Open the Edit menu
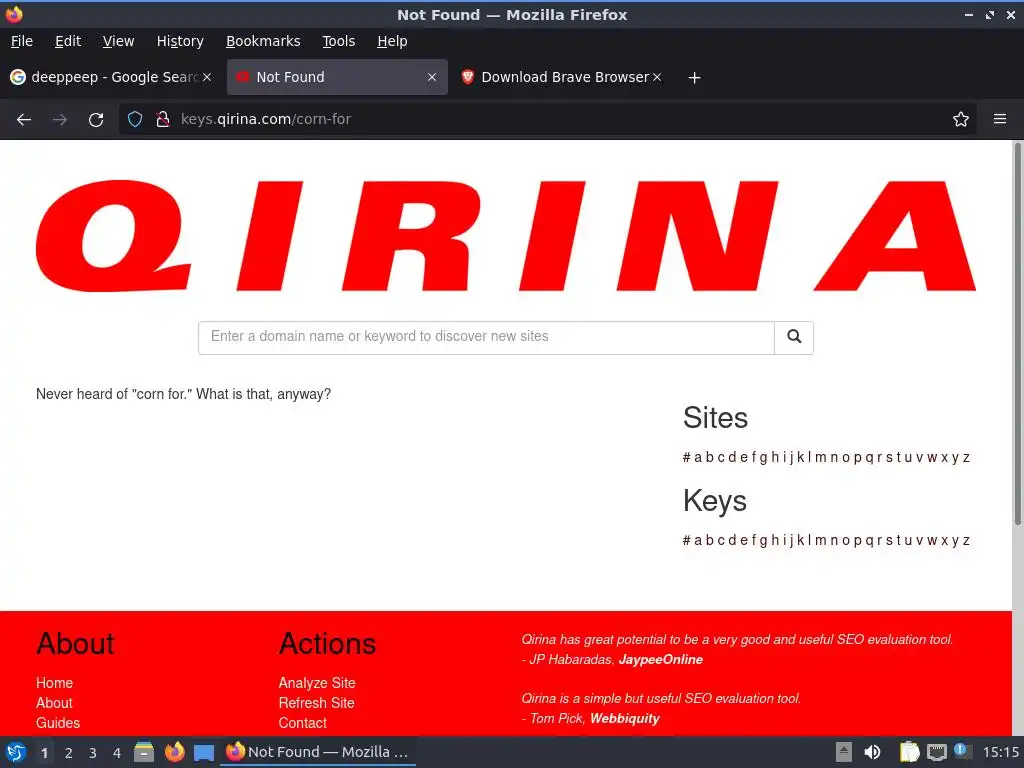This screenshot has height=768, width=1024. click(x=68, y=41)
